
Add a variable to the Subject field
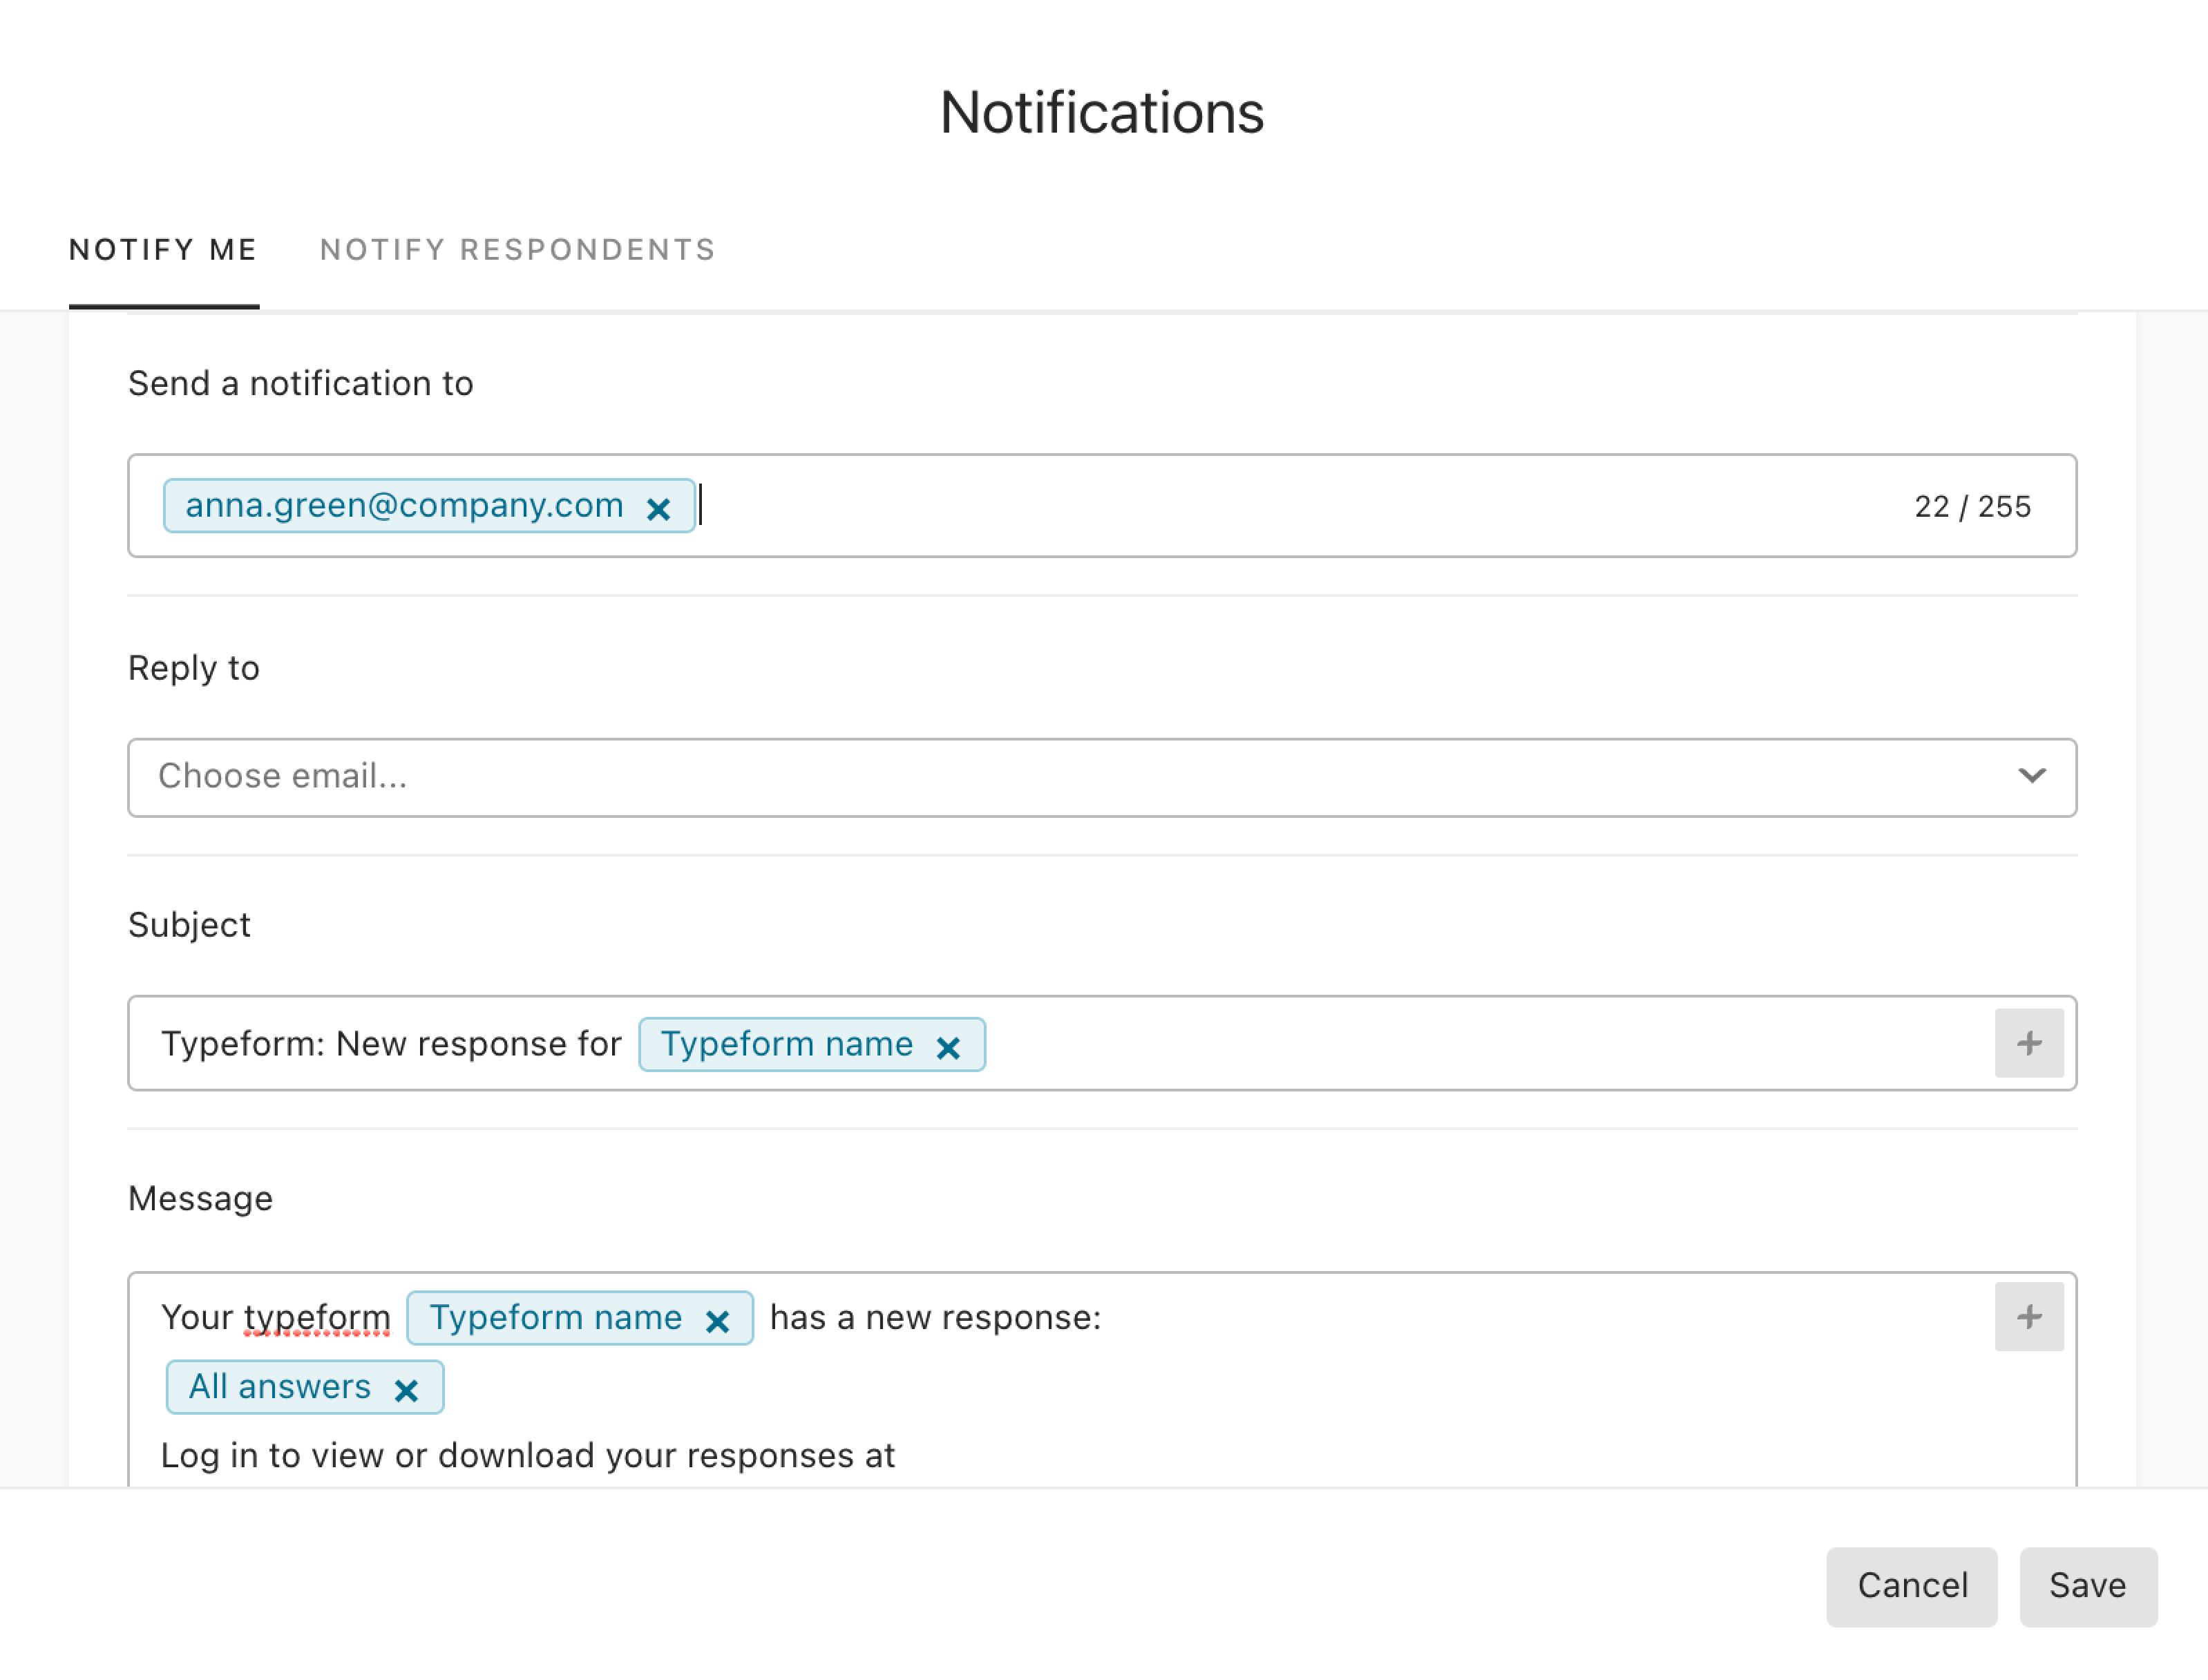(x=2029, y=1043)
